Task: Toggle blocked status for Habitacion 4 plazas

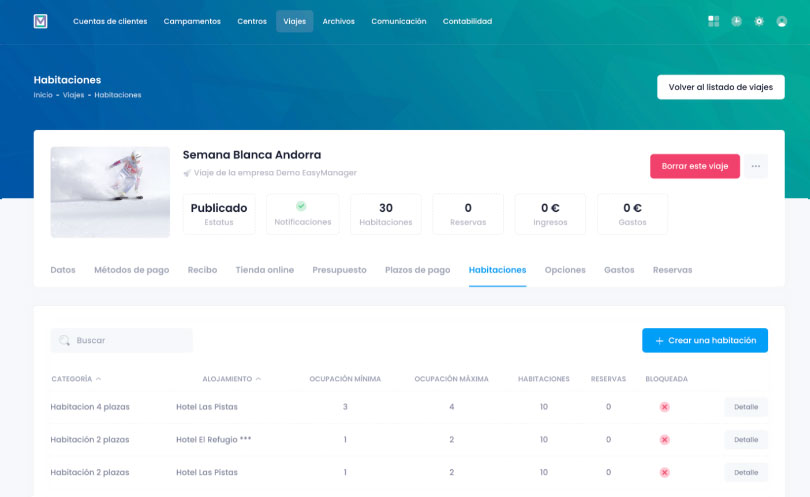Action: click(664, 407)
